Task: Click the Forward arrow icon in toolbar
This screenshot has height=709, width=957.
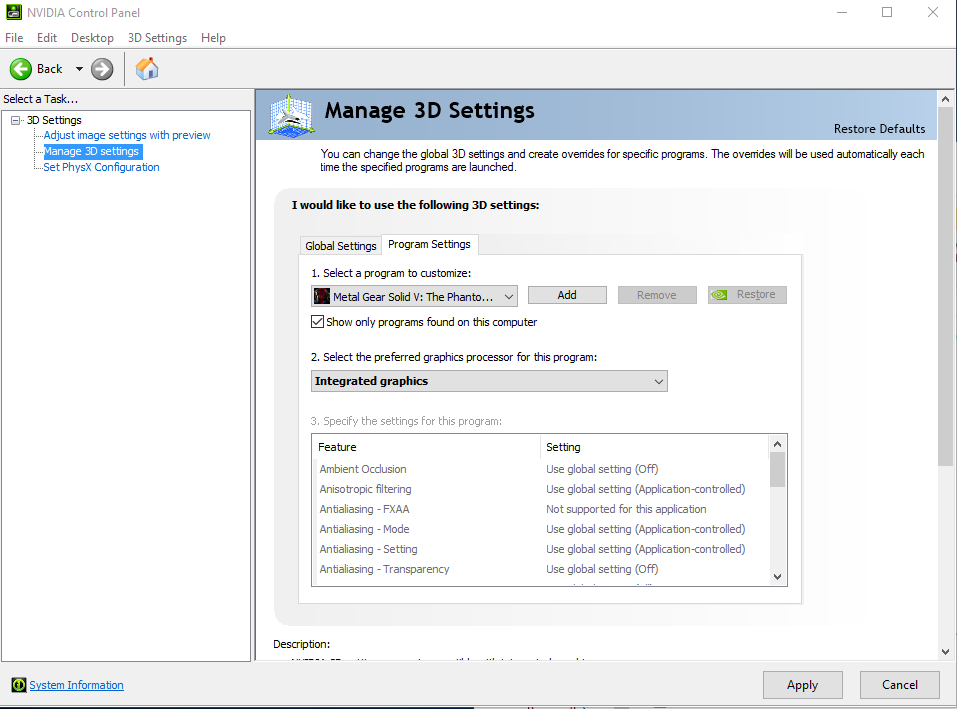Action: [x=102, y=69]
